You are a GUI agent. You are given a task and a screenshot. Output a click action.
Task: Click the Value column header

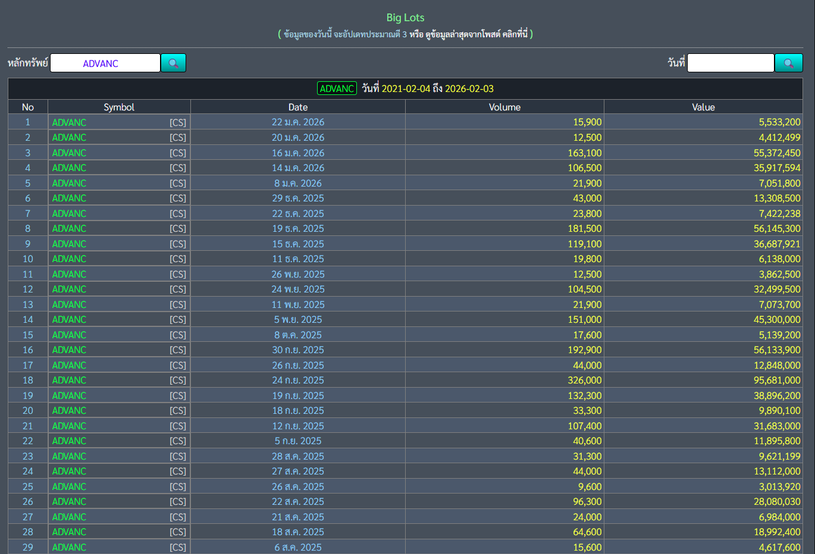click(703, 107)
